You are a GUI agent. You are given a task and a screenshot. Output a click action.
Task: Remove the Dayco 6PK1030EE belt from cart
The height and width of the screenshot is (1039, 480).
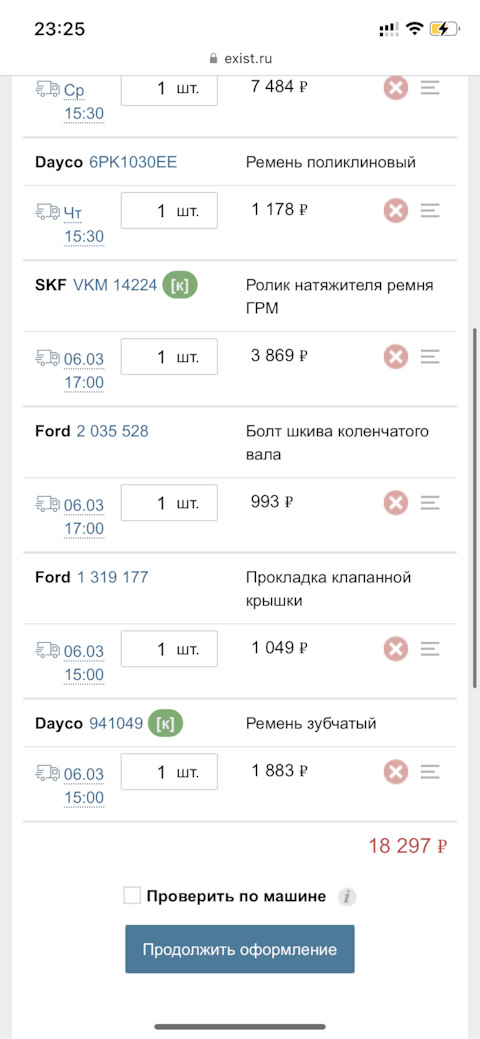[396, 211]
